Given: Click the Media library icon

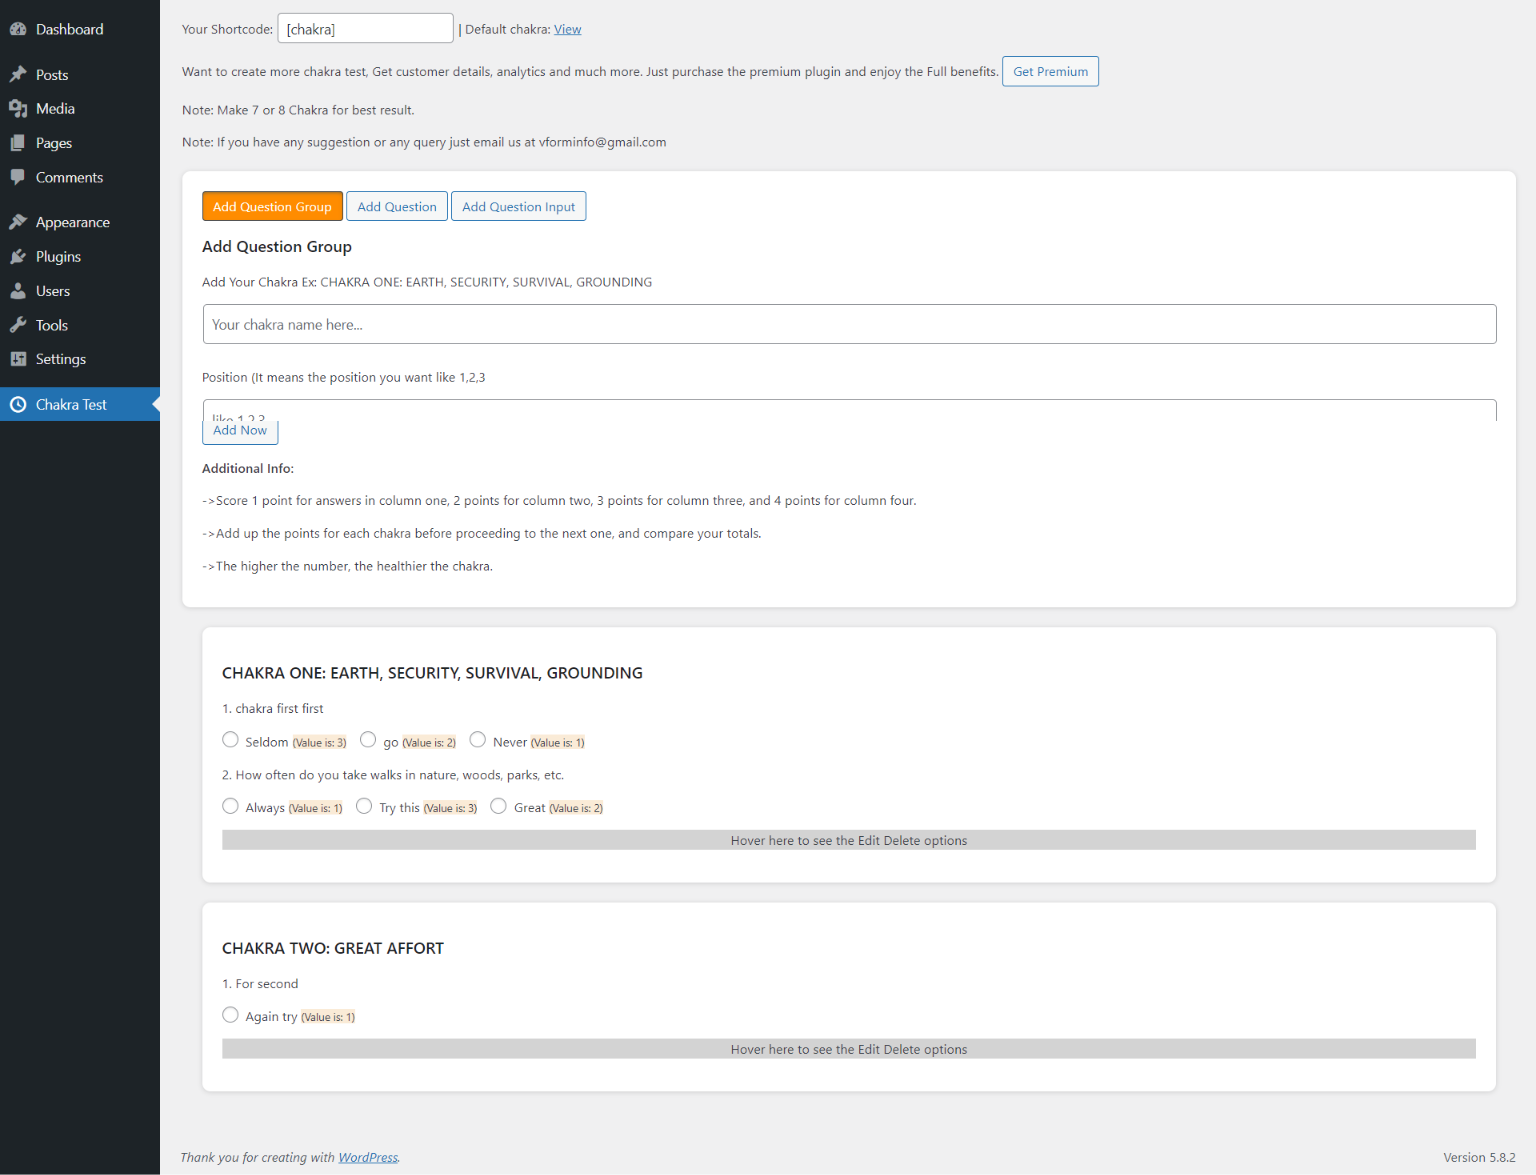Looking at the screenshot, I should pyautogui.click(x=18, y=109).
